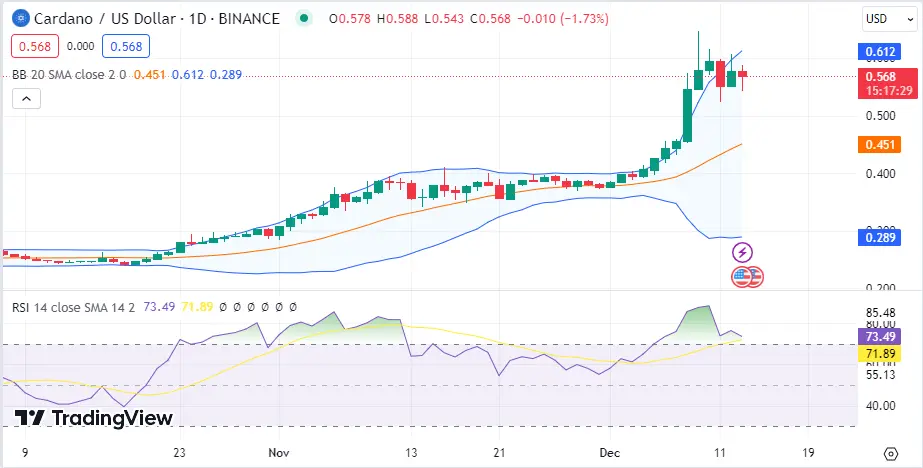Image resolution: width=923 pixels, height=468 pixels.
Task: Click the L0.543 low value in header
Action: click(445, 19)
